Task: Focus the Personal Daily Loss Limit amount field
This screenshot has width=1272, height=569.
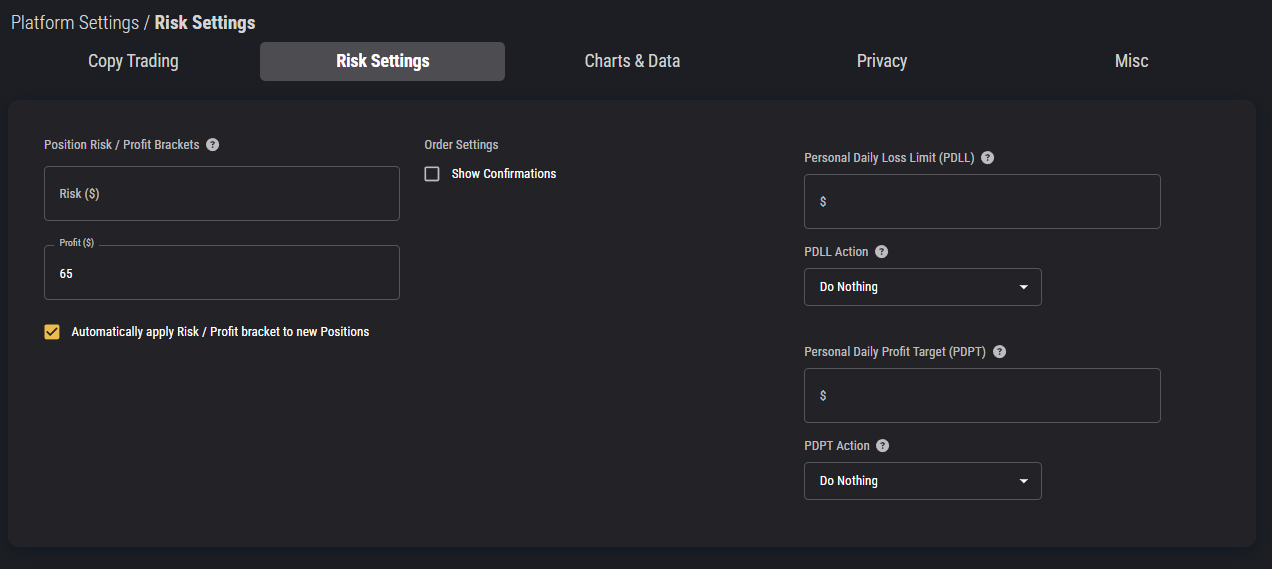Action: click(x=982, y=201)
